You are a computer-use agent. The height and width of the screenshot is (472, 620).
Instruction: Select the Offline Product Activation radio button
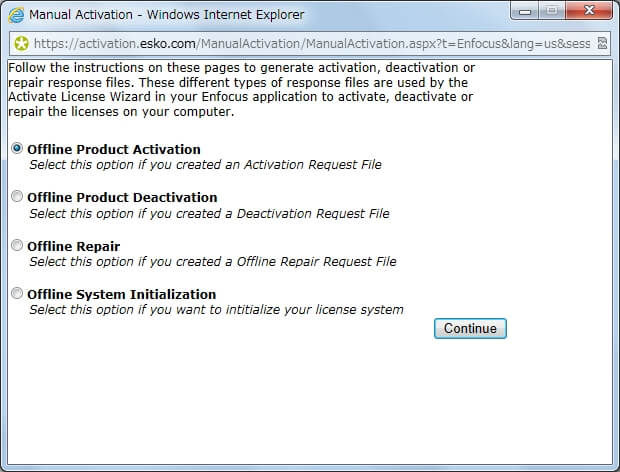tap(17, 148)
